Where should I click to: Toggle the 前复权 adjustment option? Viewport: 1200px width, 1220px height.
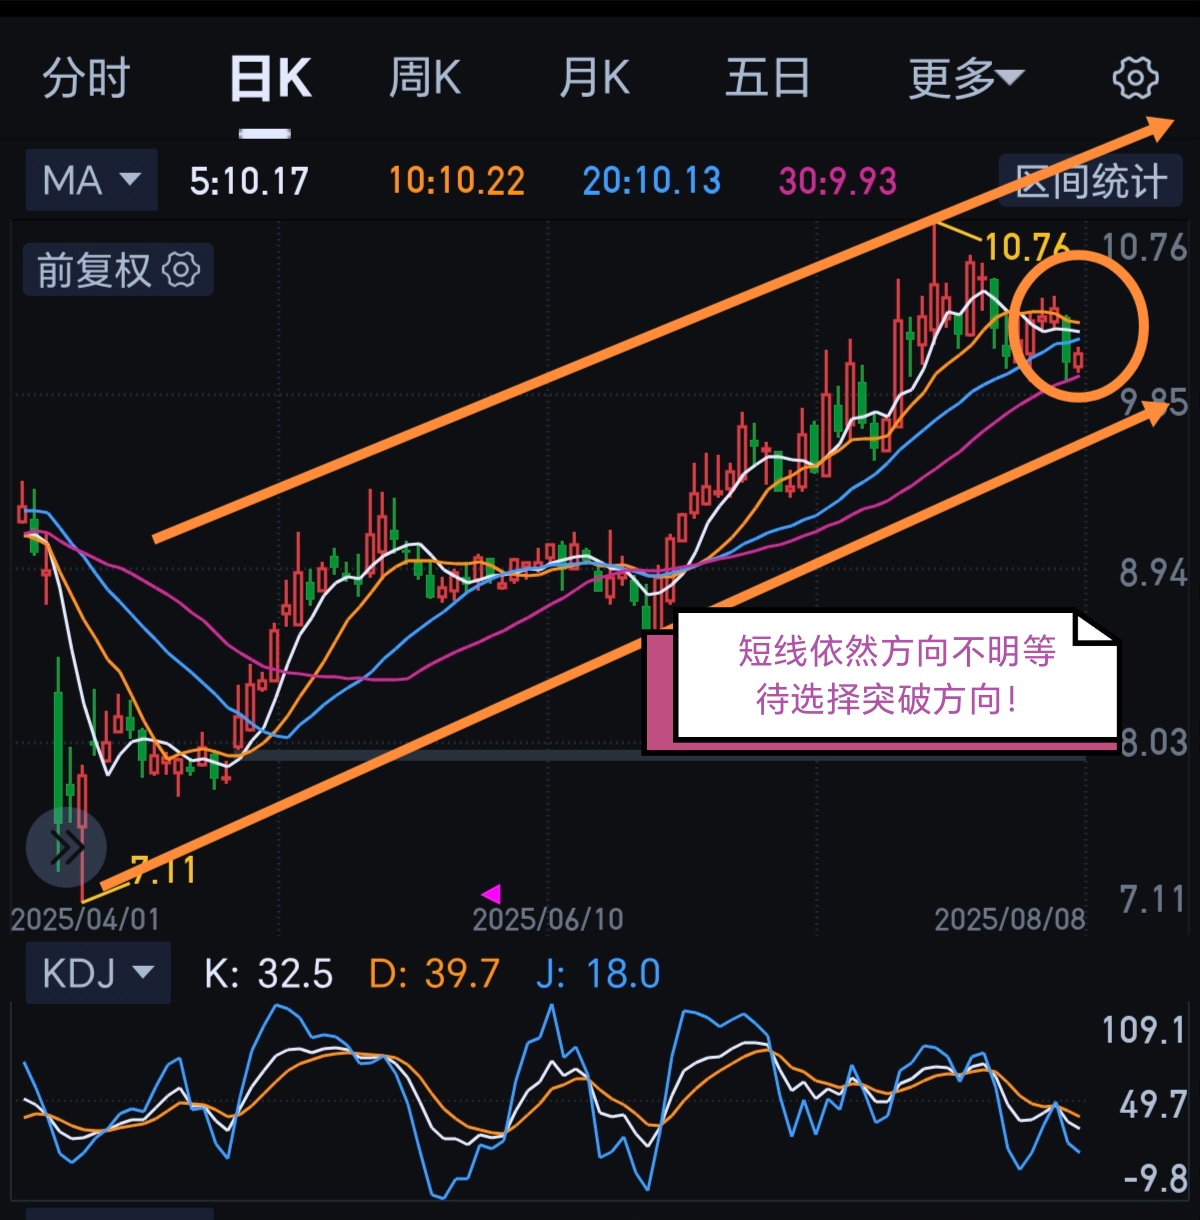94,270
